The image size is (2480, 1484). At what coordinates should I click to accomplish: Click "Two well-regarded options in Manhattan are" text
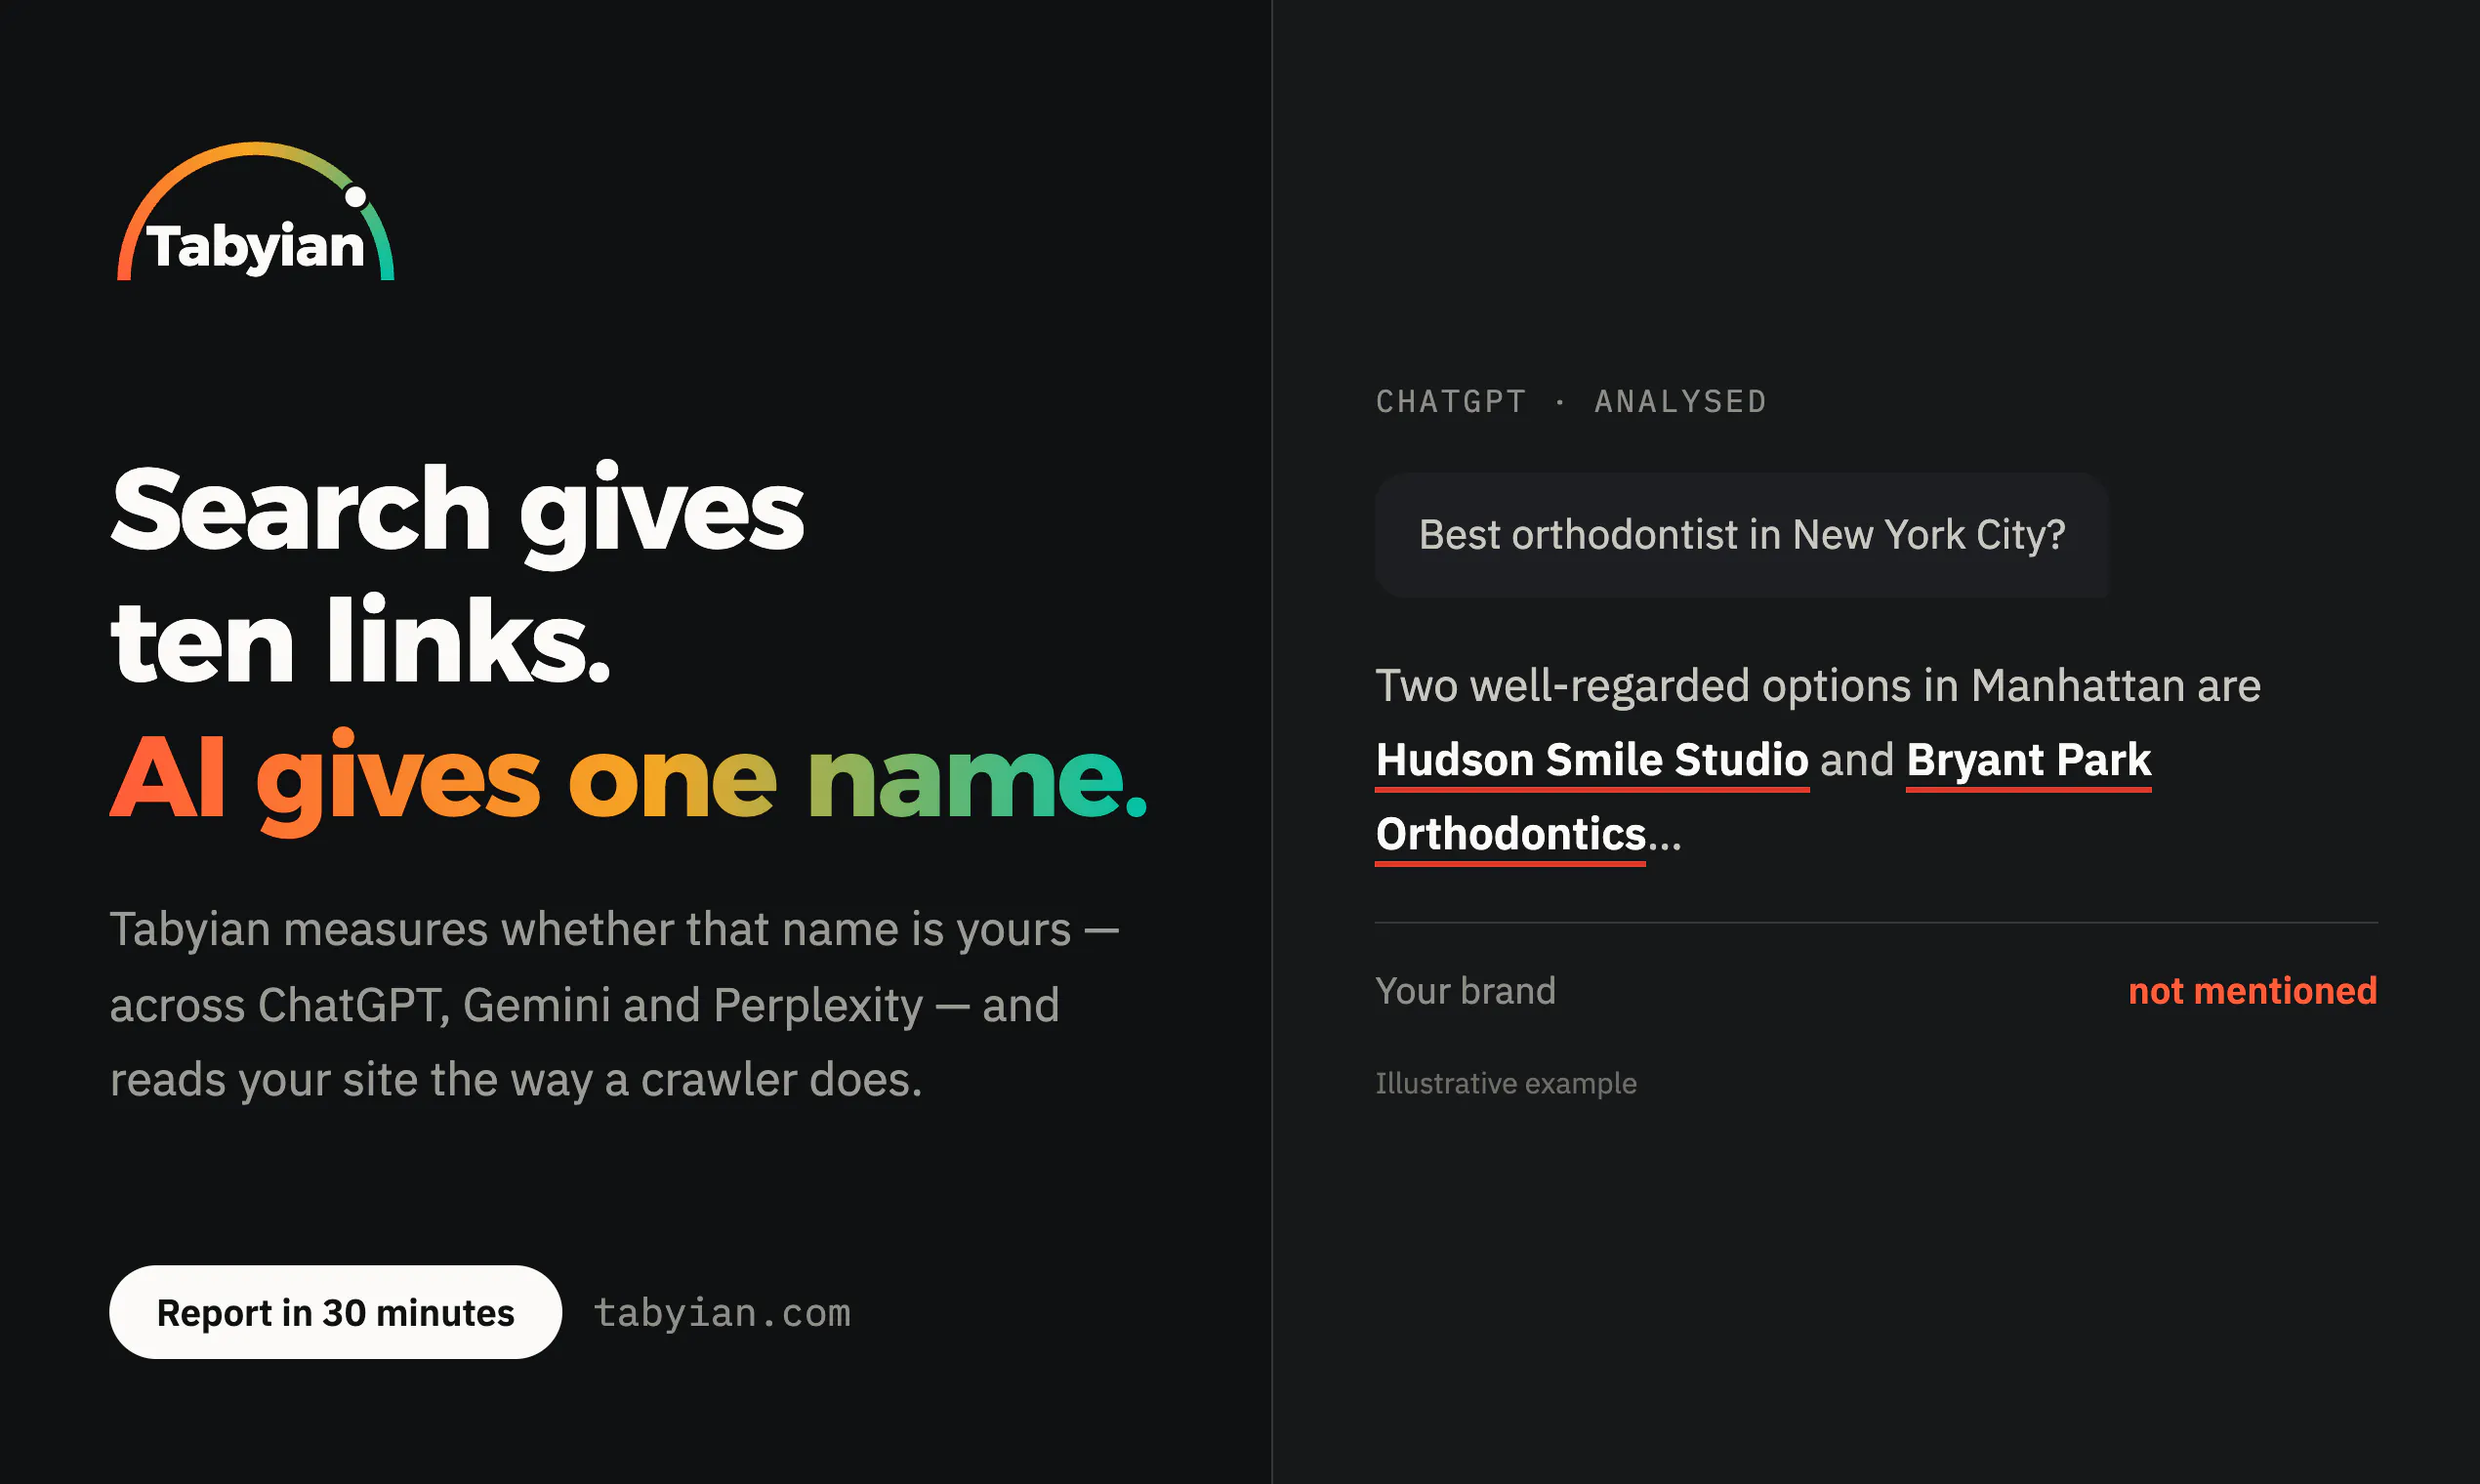click(1818, 686)
